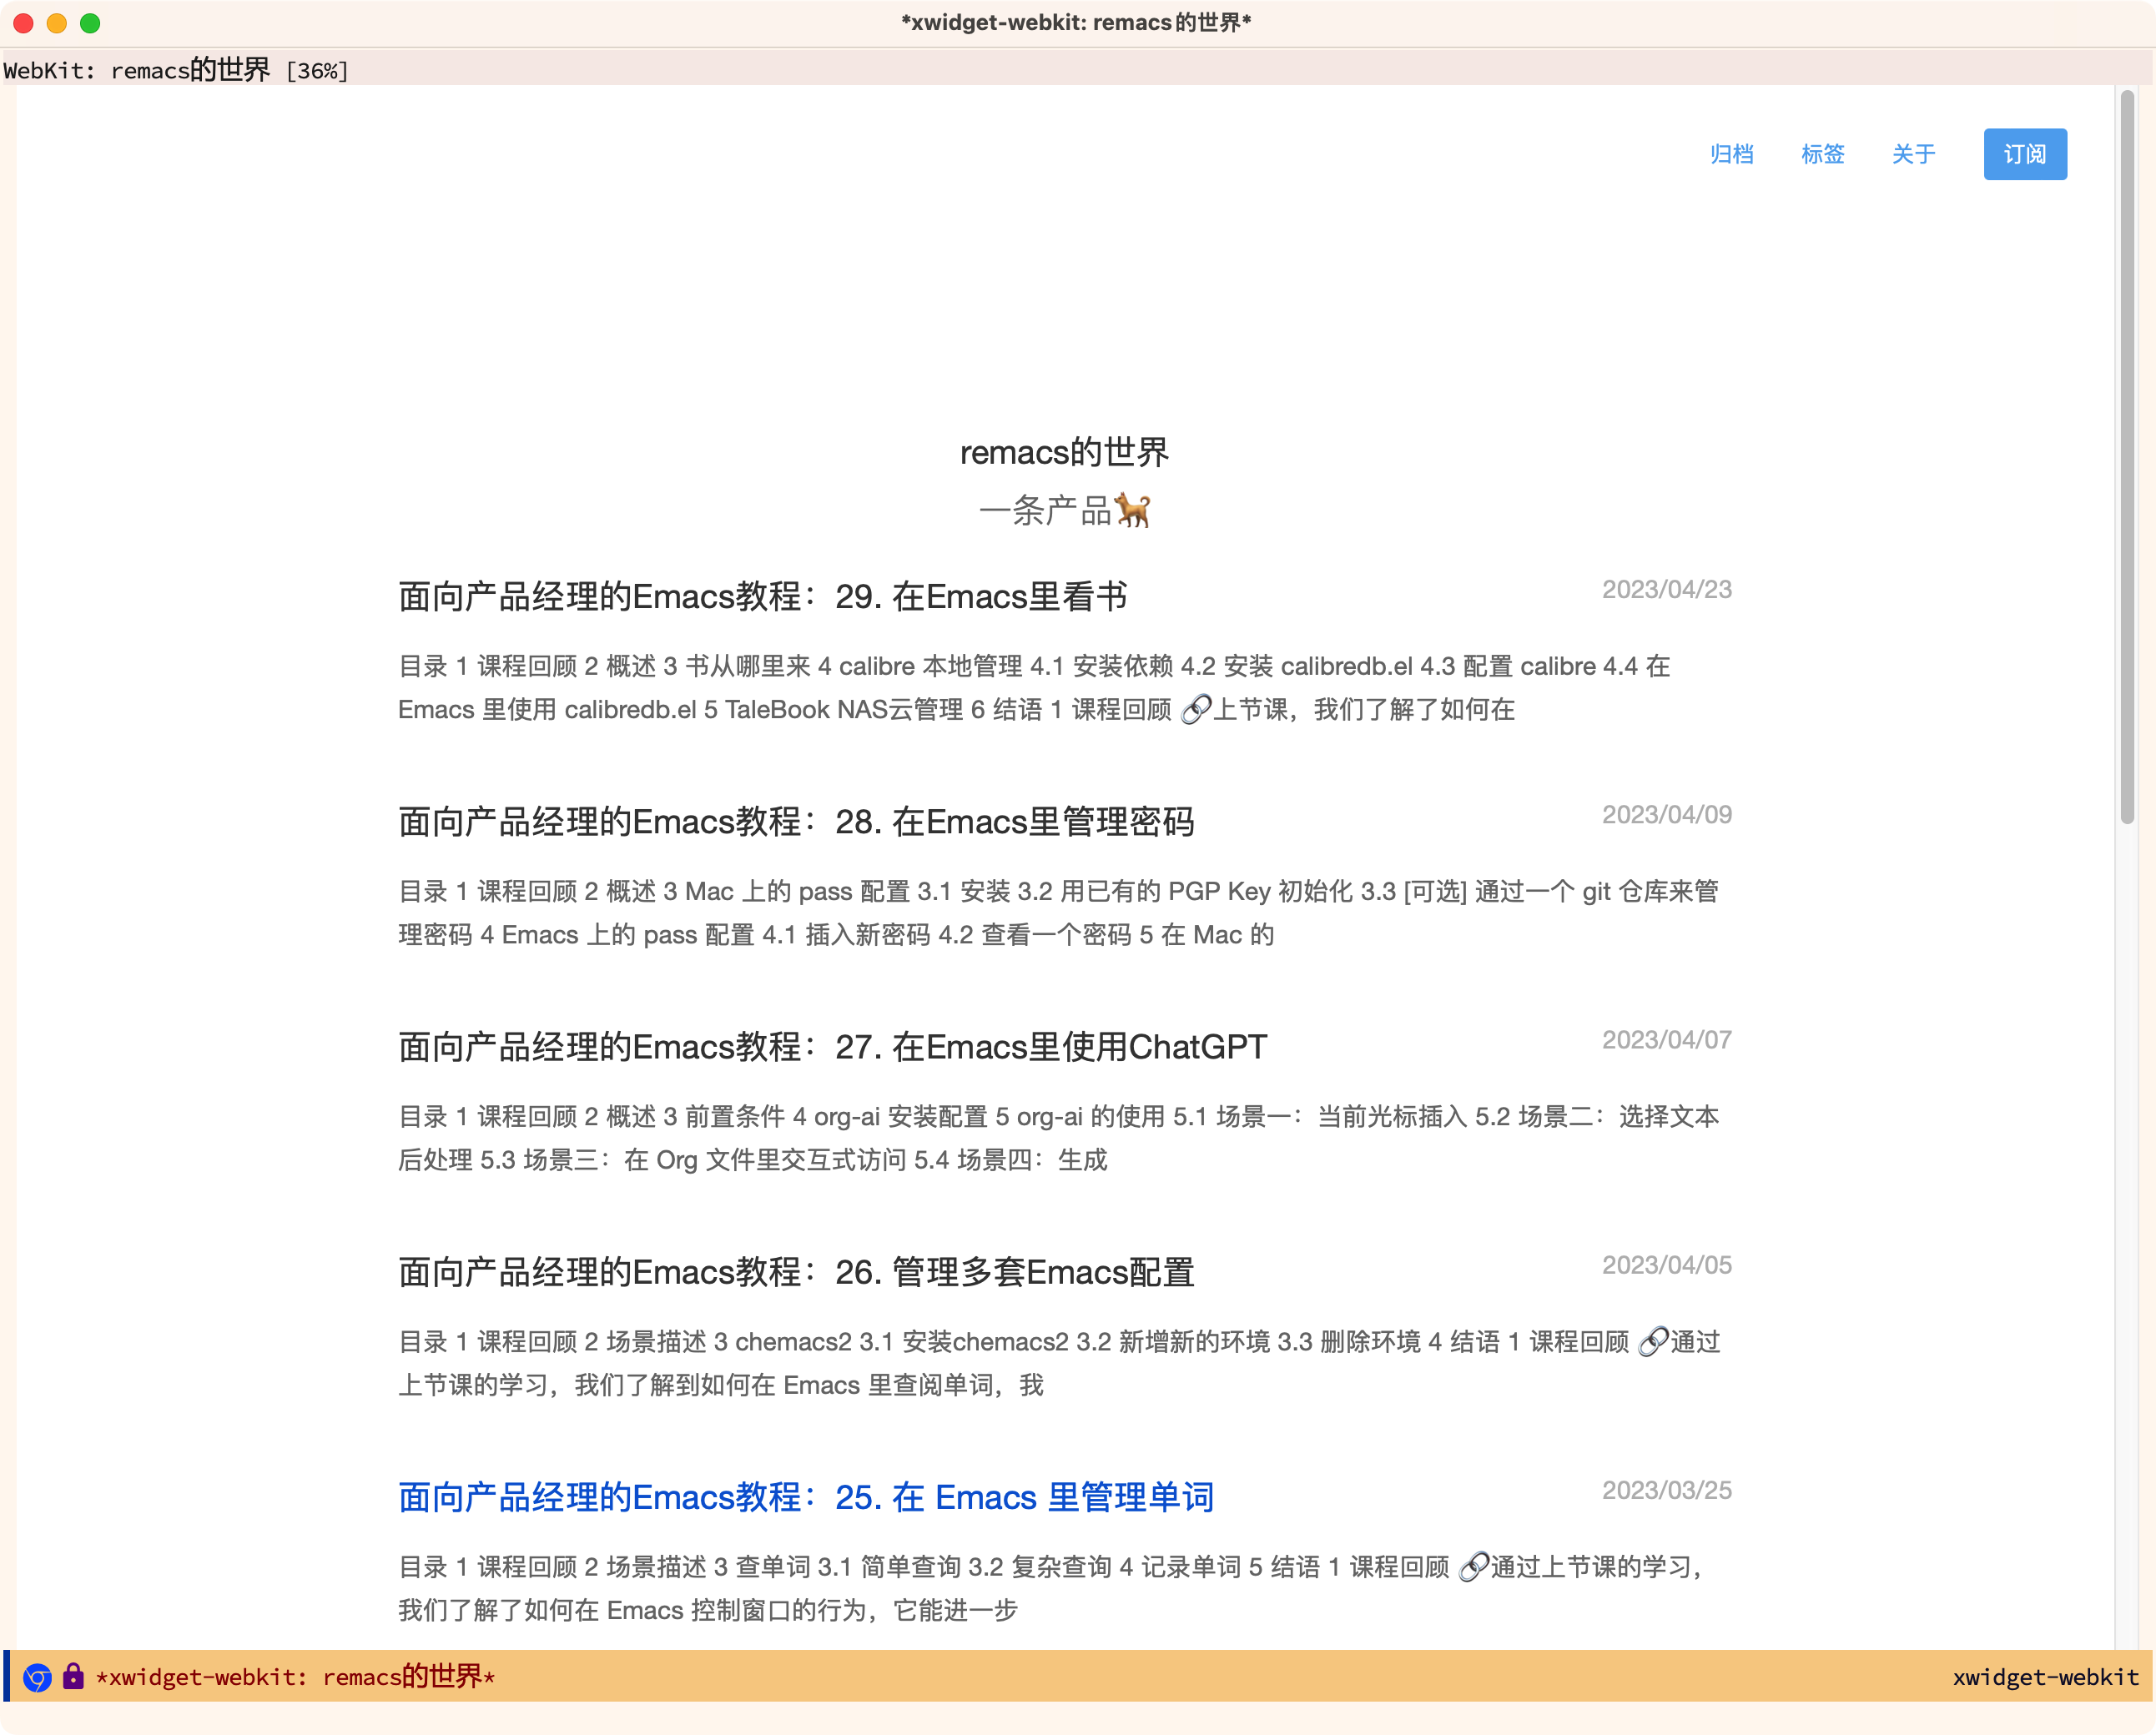Click the green zoom window button
The height and width of the screenshot is (1735, 2156).
point(90,23)
